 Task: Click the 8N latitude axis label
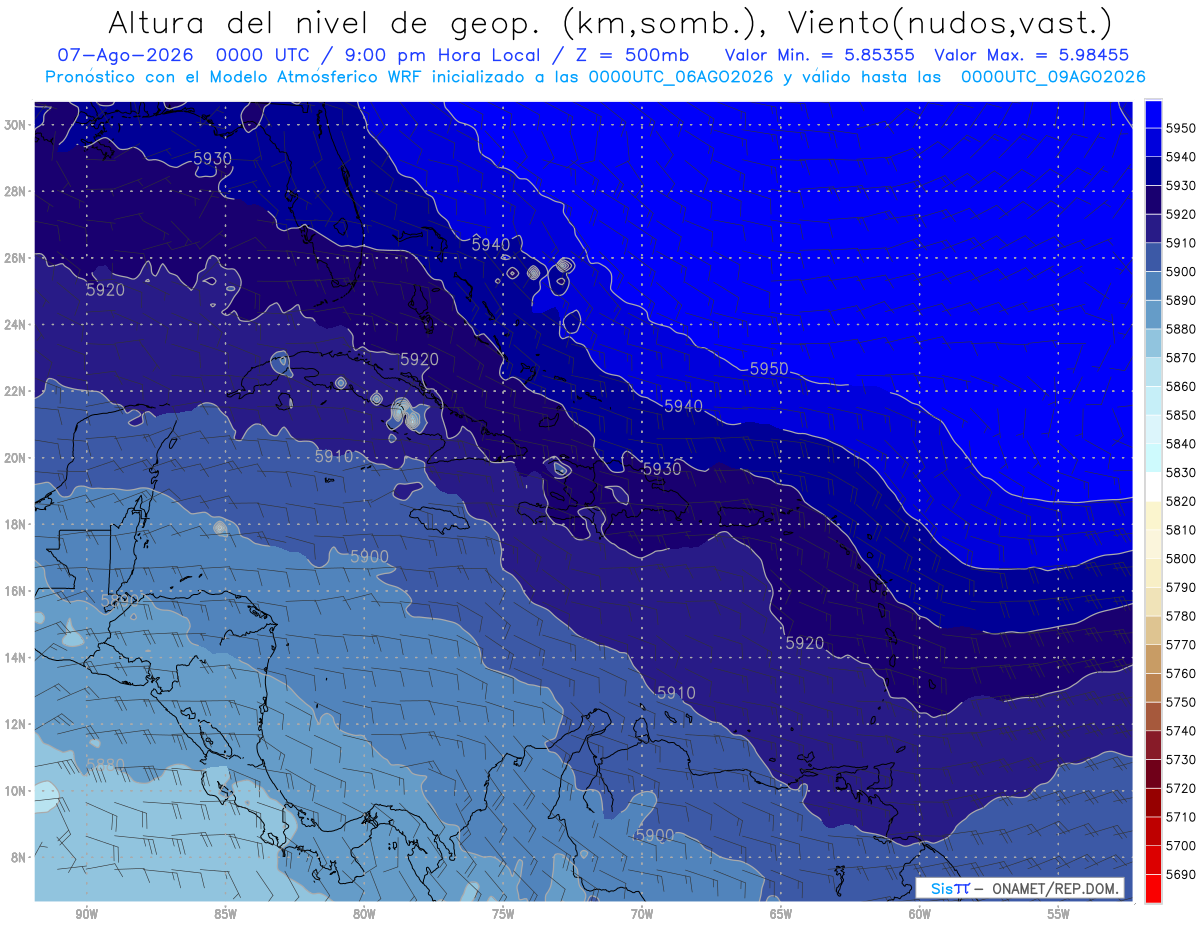20,858
